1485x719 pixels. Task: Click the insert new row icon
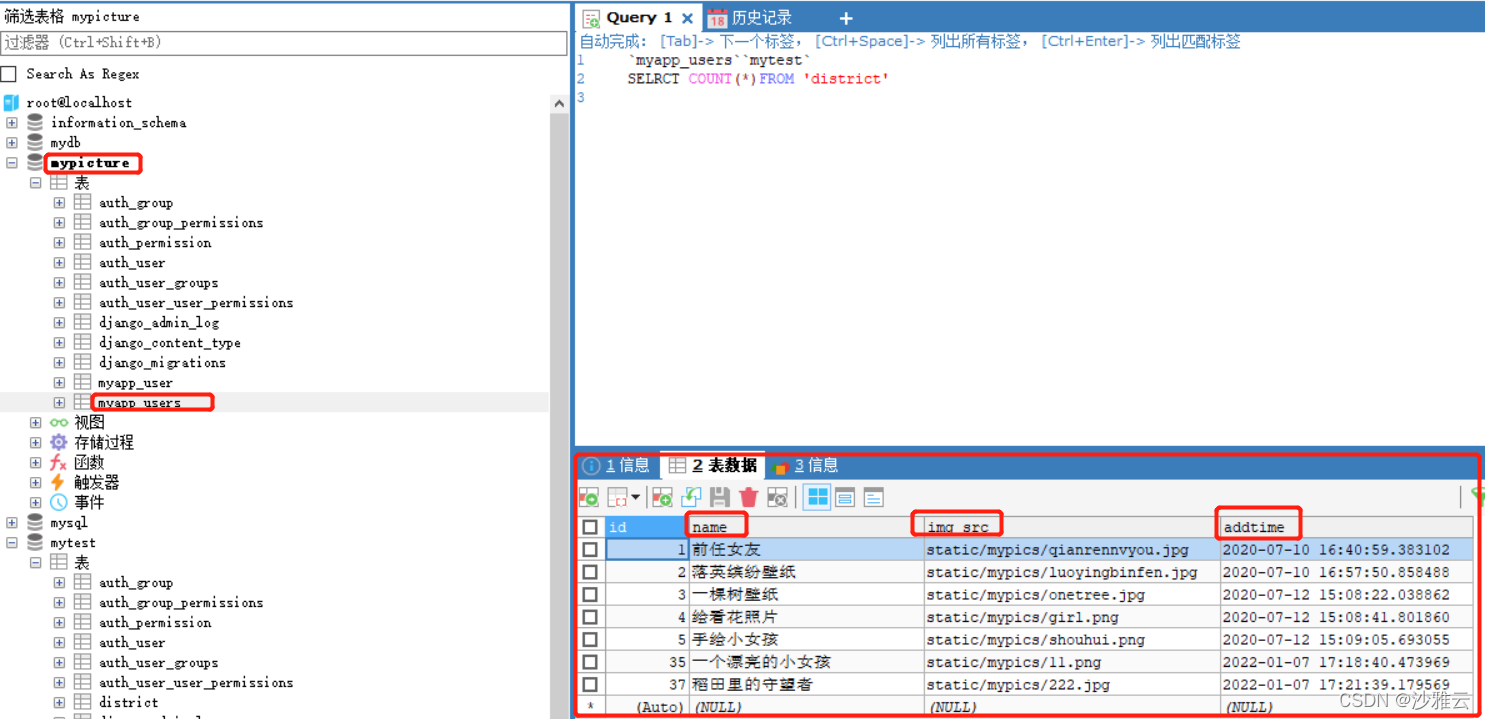tap(662, 497)
